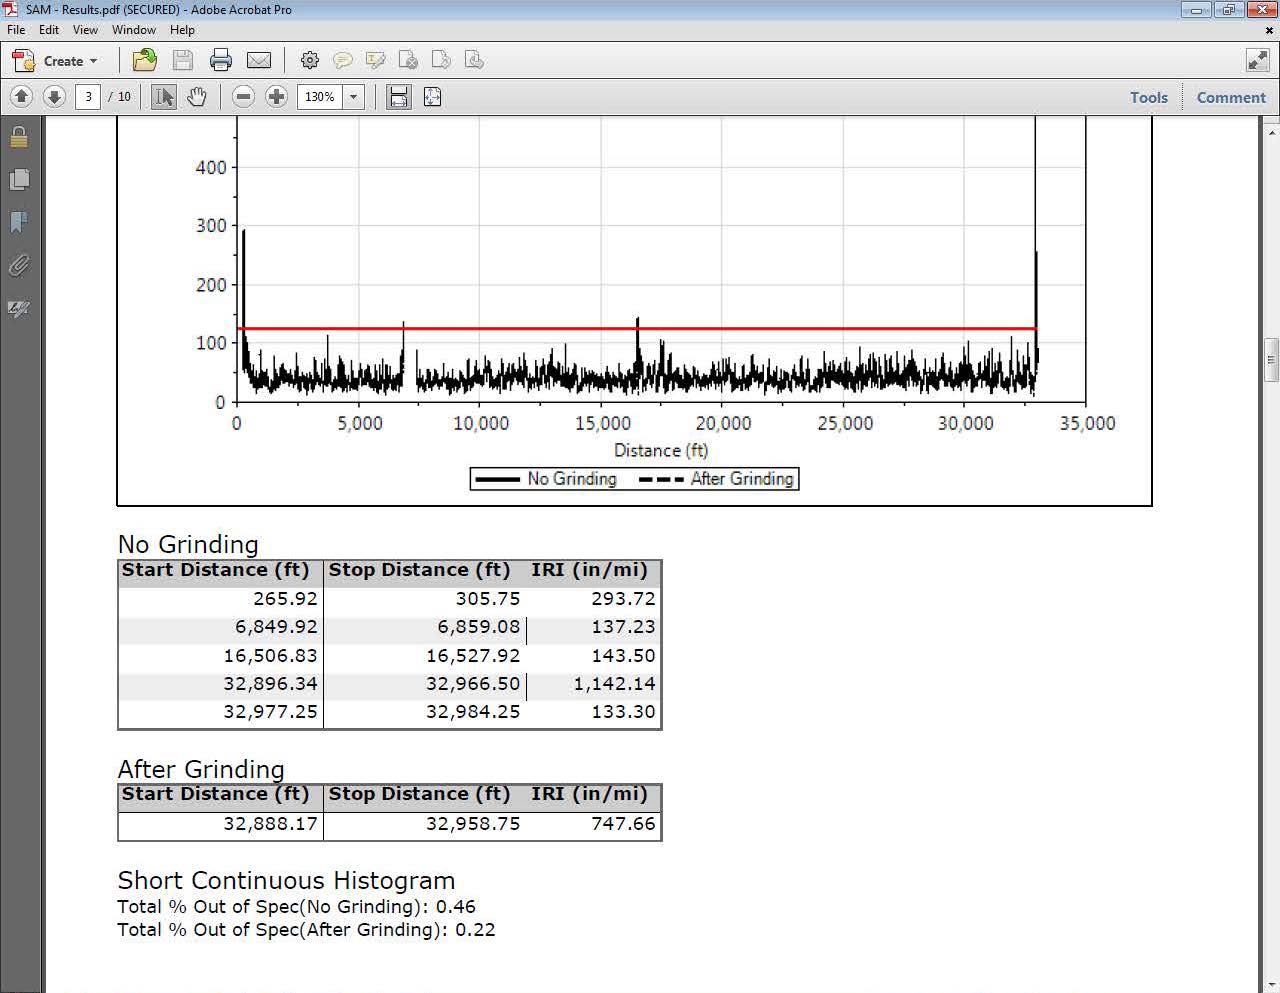Click the settings gear icon in toolbar
1280x993 pixels.
pyautogui.click(x=310, y=60)
